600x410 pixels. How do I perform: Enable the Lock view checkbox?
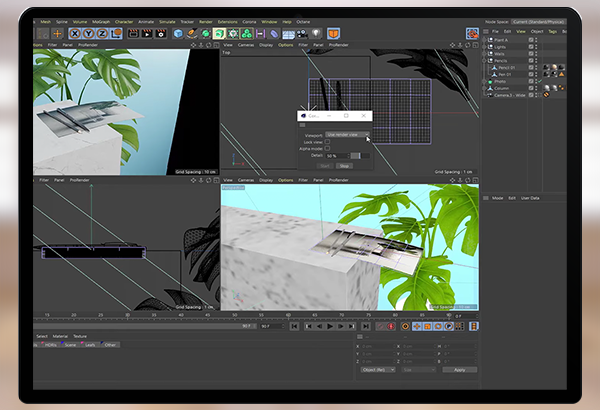(x=327, y=142)
